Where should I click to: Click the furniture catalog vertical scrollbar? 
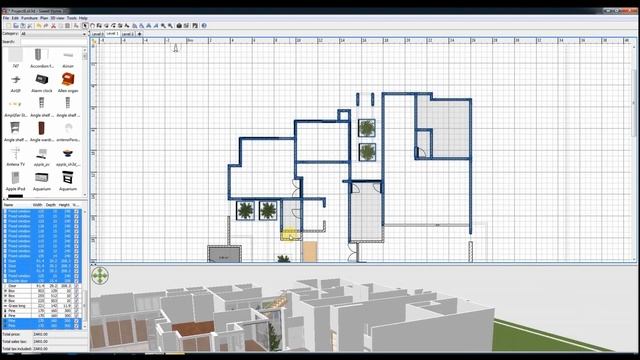(85, 122)
